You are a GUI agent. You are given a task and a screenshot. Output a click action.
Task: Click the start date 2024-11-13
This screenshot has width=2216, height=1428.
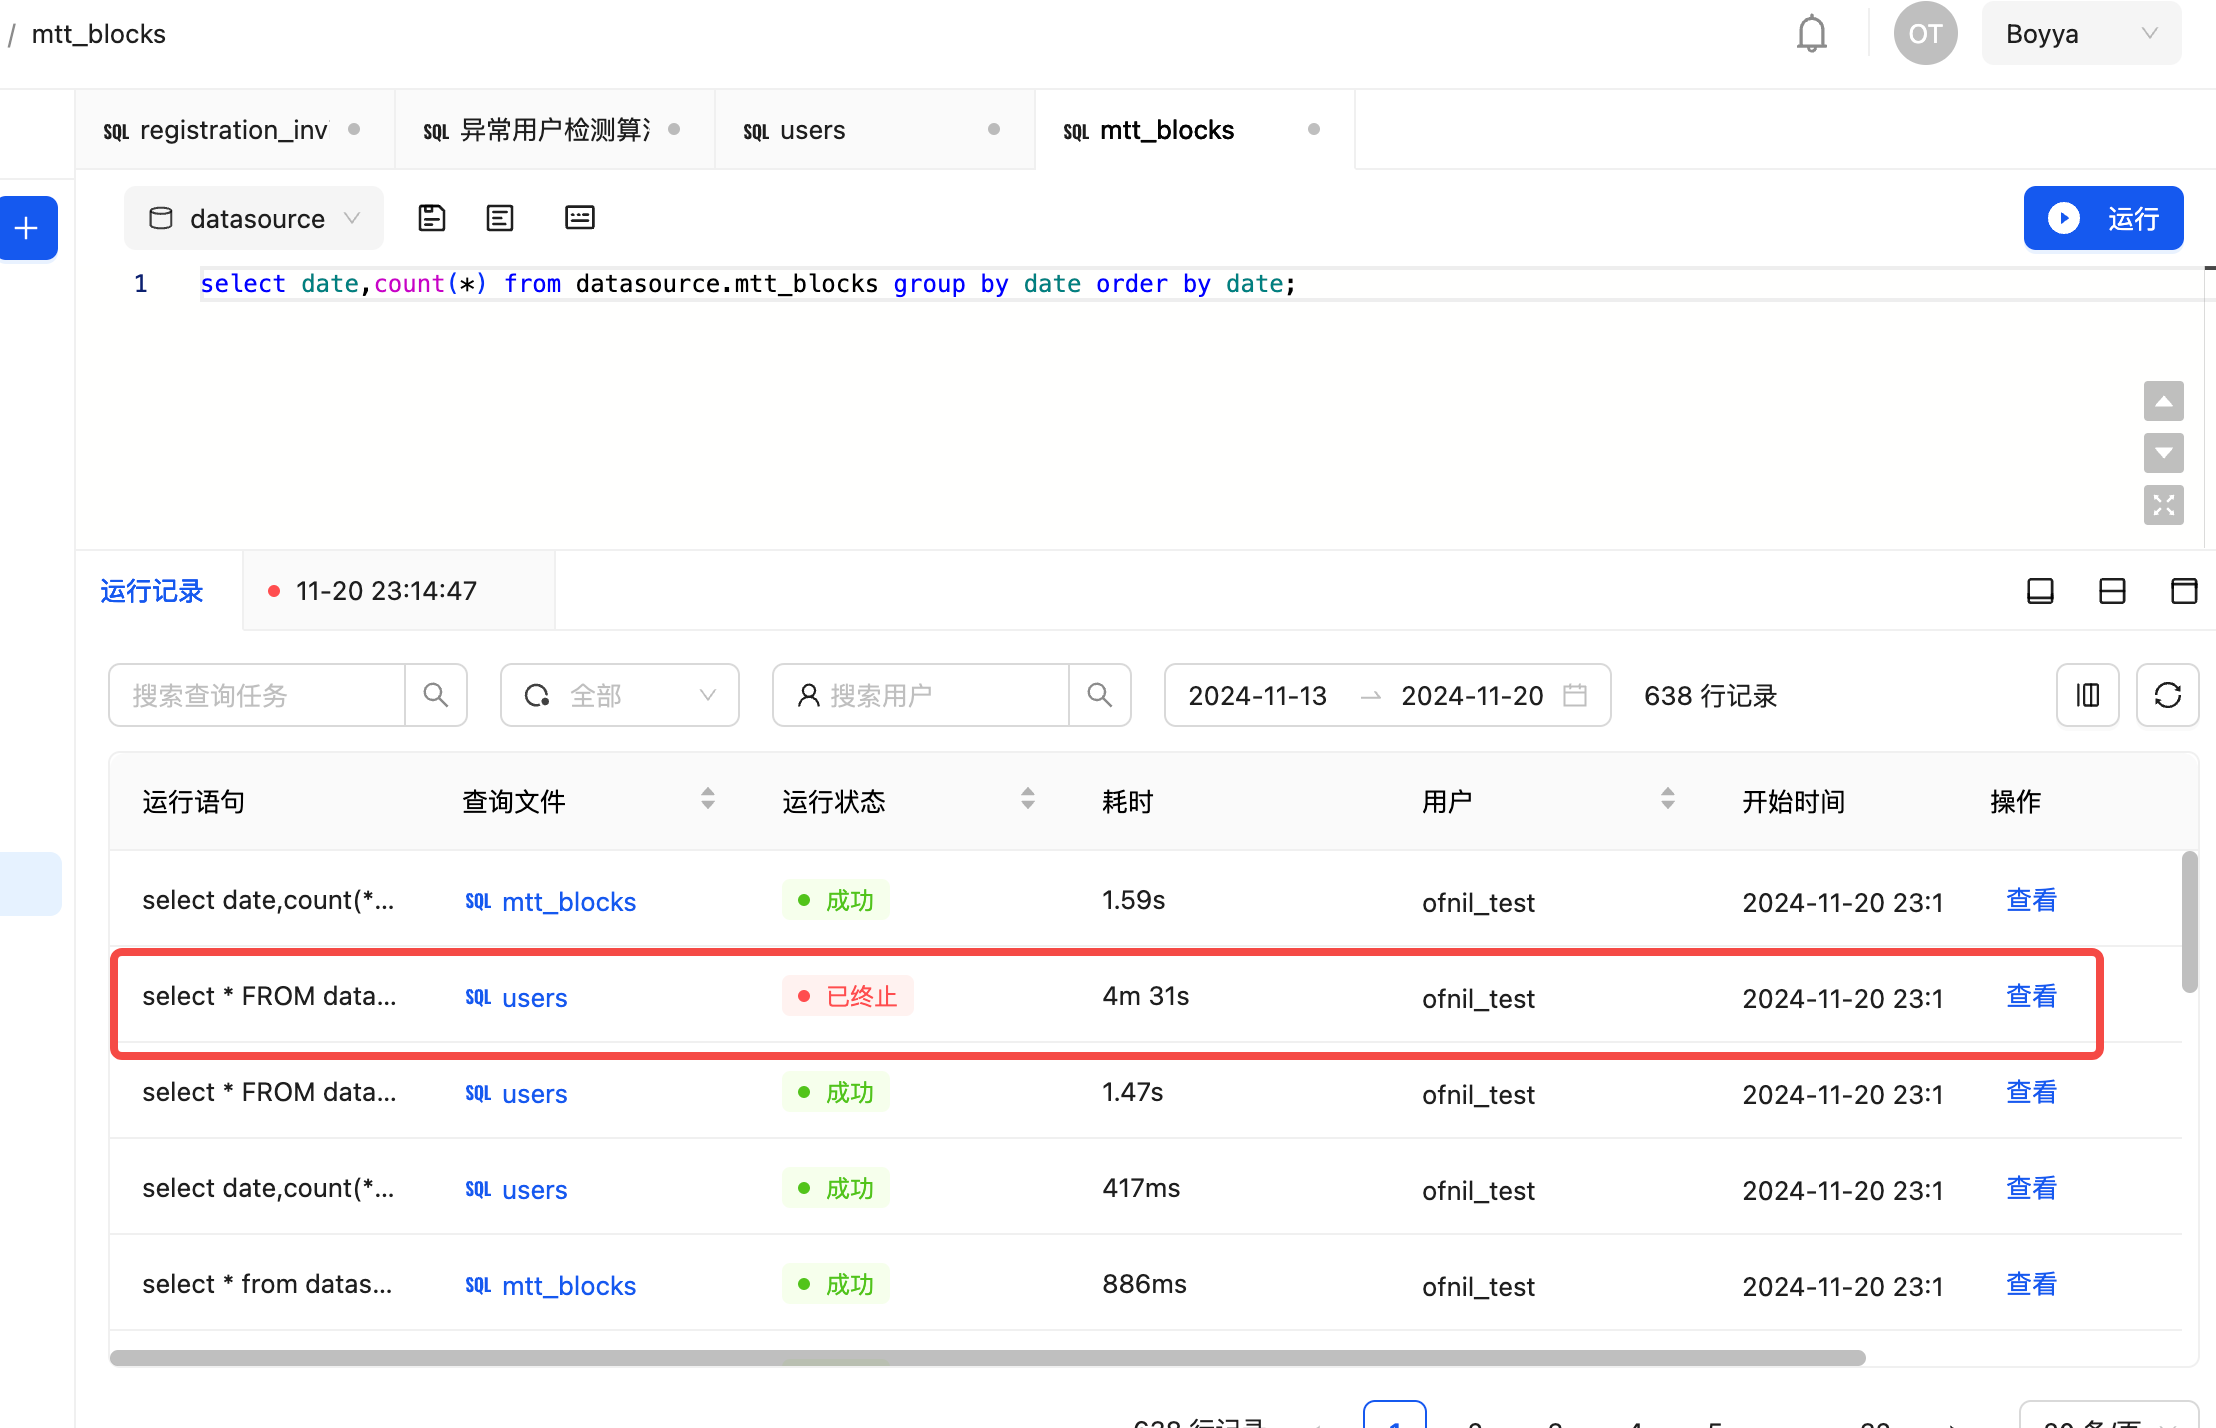1257,696
